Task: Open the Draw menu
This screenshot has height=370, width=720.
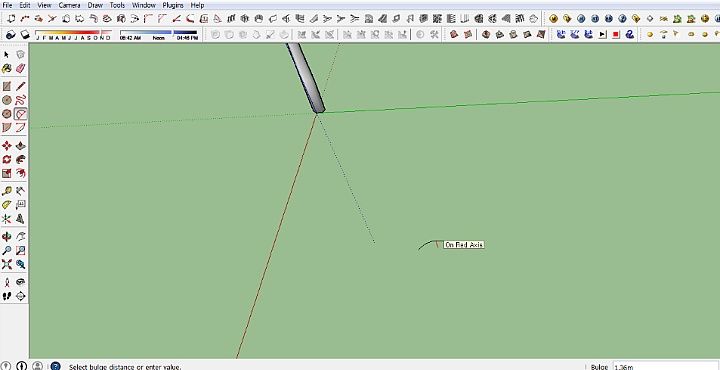Action: (95, 5)
